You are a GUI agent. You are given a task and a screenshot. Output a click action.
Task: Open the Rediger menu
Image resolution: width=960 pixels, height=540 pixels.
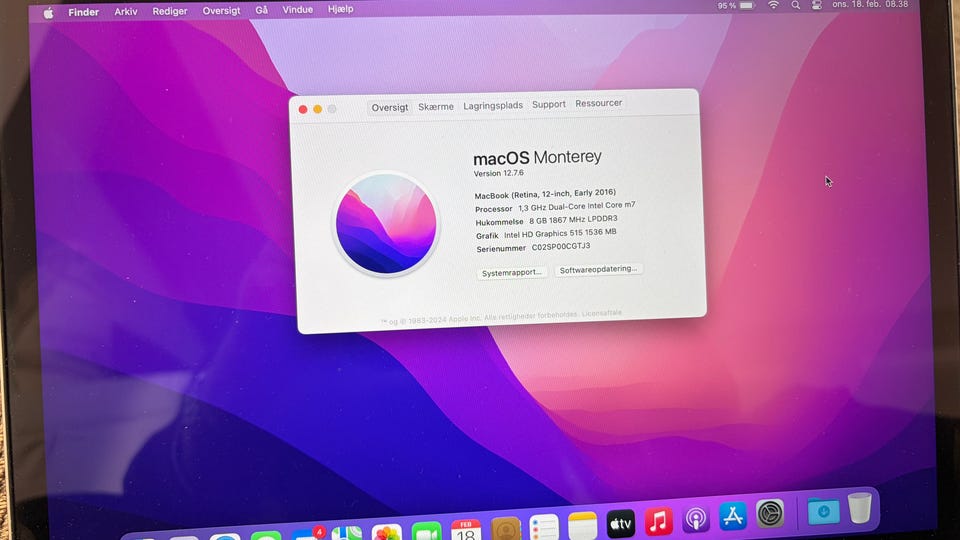click(170, 11)
